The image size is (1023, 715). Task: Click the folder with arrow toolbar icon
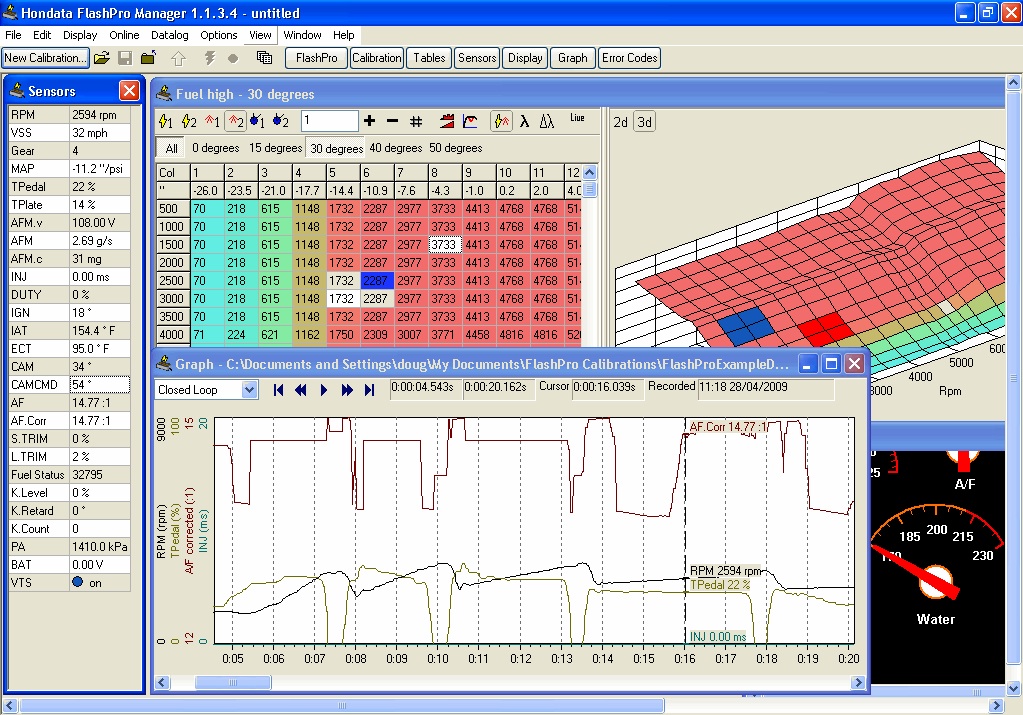point(149,58)
